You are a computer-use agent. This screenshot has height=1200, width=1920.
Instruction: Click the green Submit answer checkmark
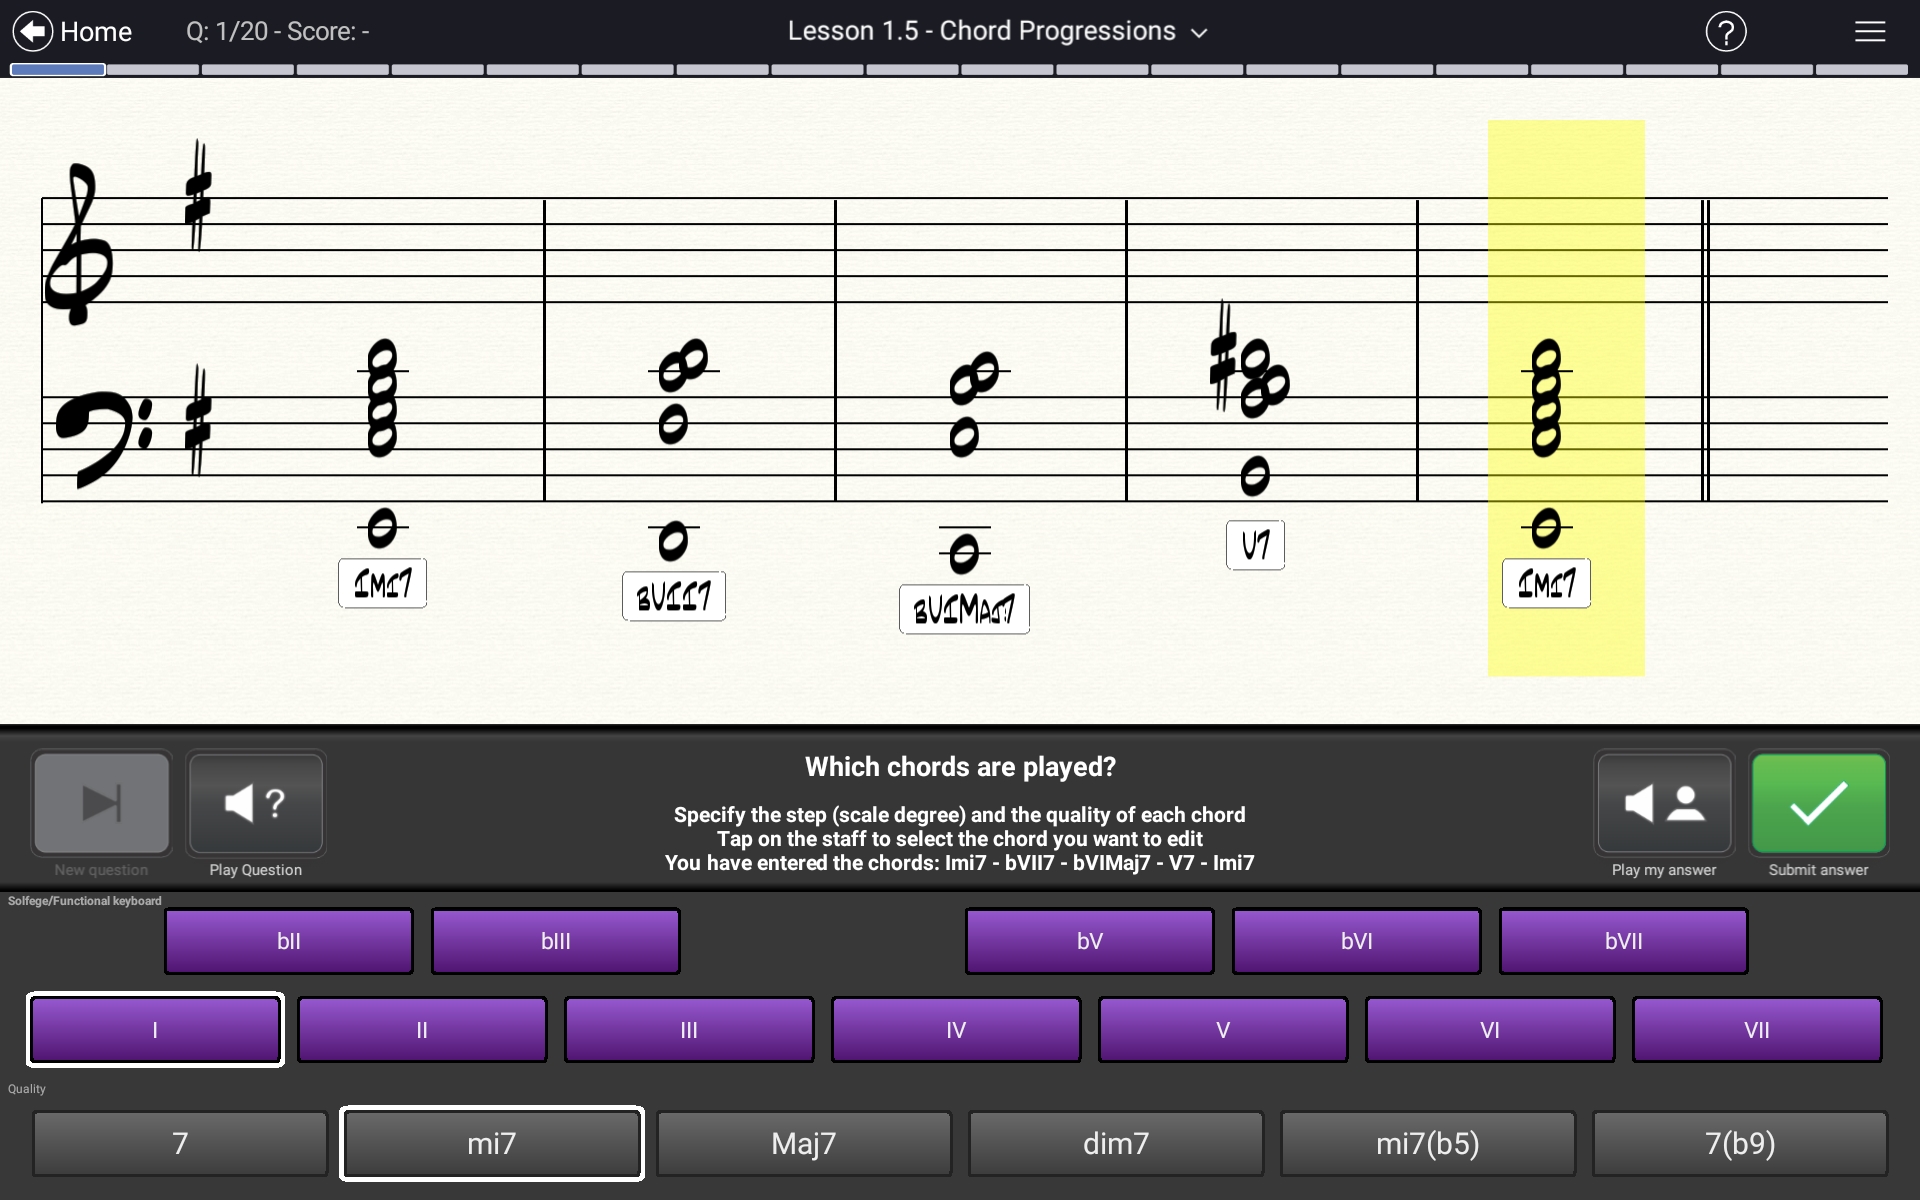click(x=1817, y=804)
